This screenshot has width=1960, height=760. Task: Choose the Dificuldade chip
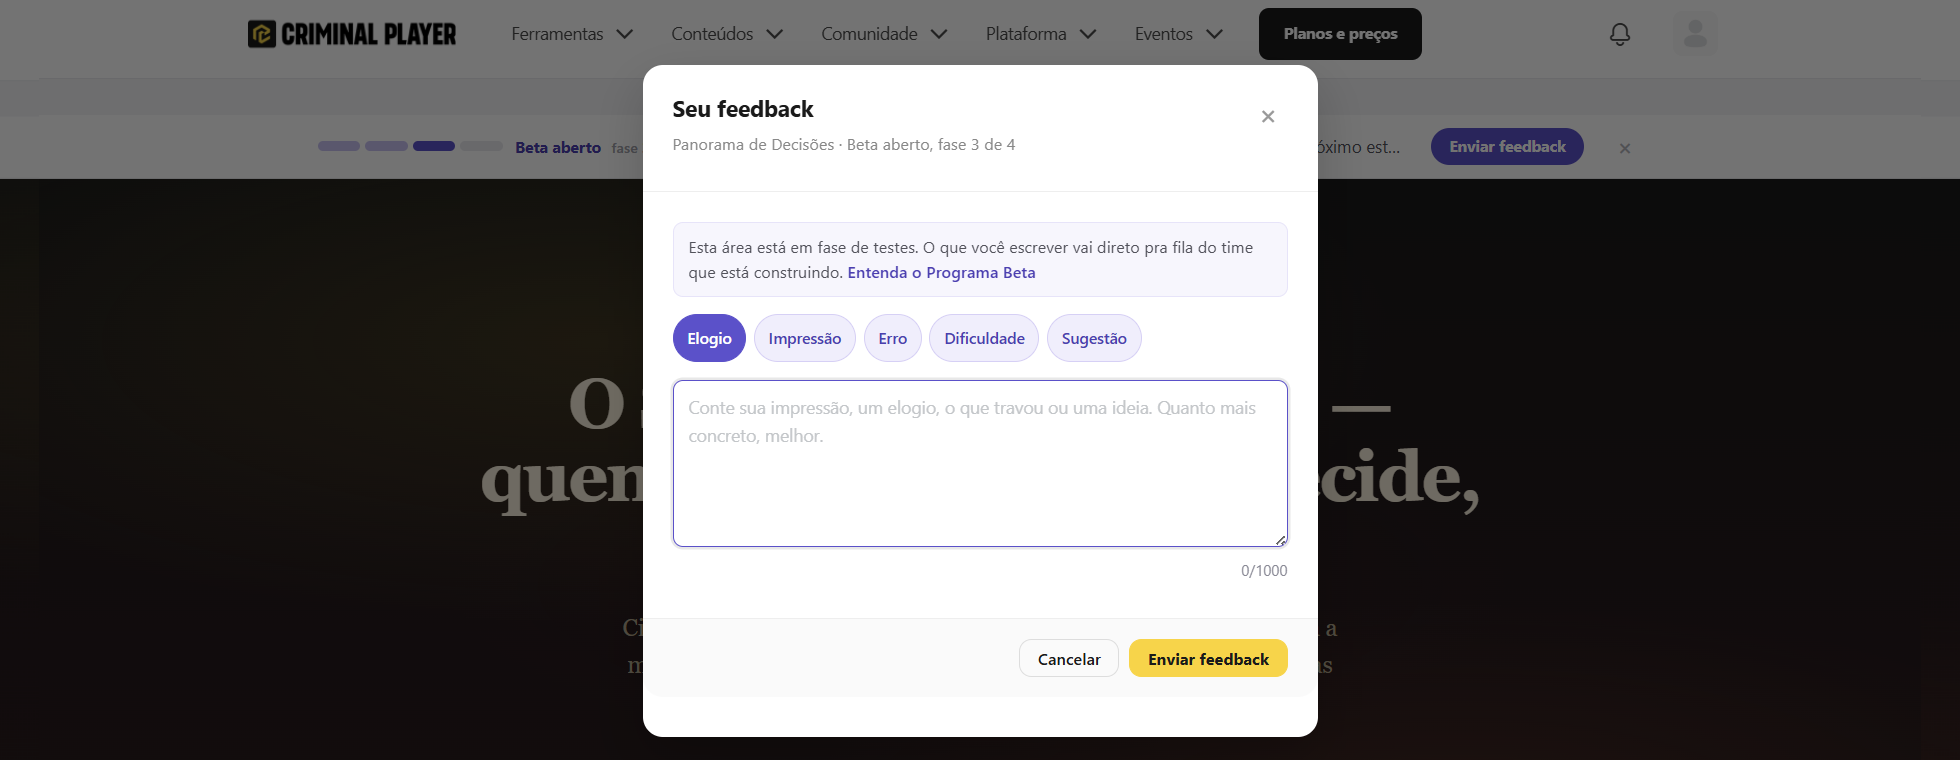click(x=984, y=338)
